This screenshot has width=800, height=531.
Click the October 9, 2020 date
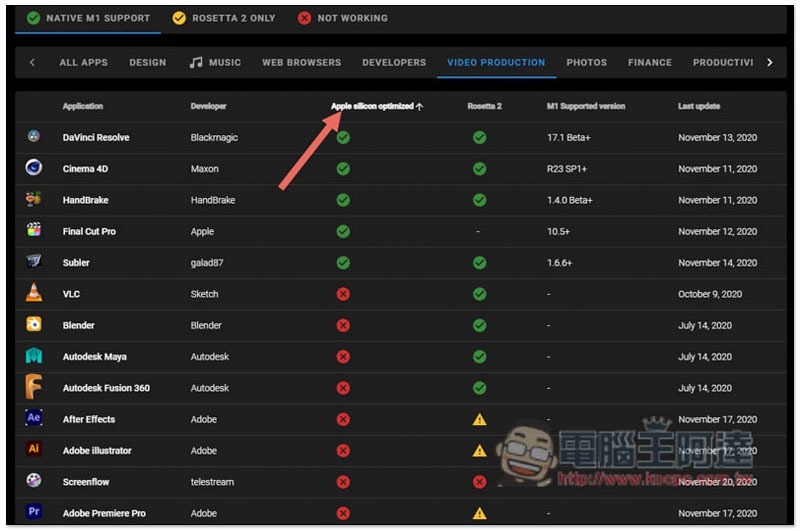pos(710,294)
